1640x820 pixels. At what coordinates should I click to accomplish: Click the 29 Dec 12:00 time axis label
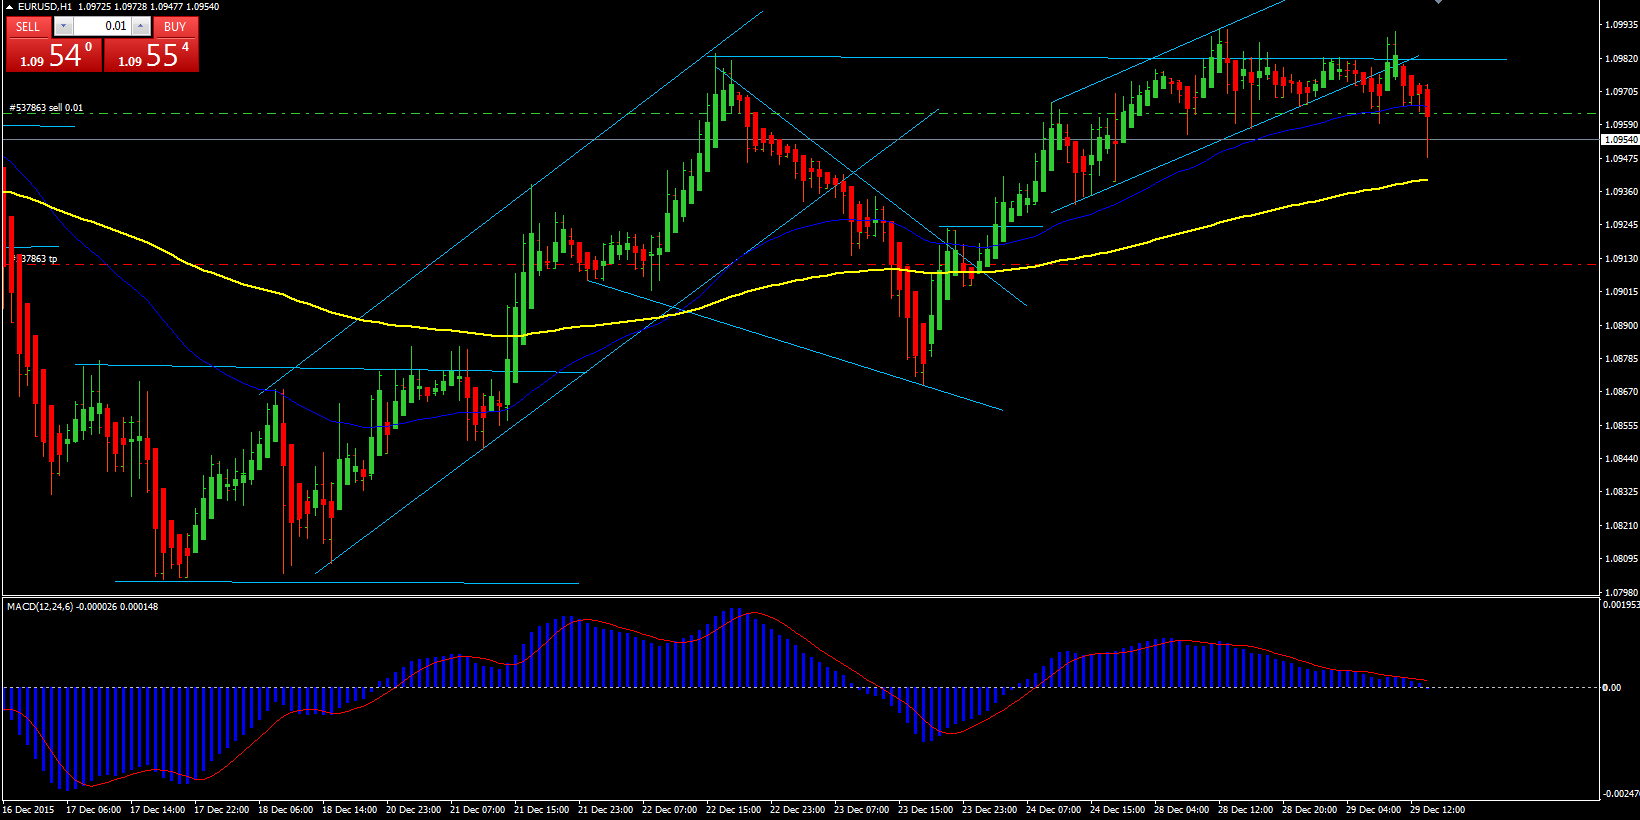click(1437, 810)
